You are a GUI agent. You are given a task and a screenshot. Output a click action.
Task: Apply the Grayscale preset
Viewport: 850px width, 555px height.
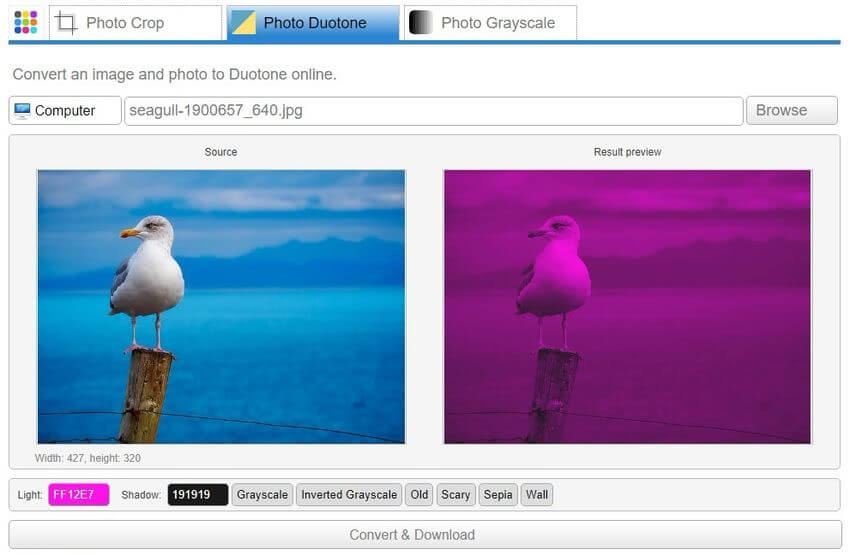pyautogui.click(x=262, y=495)
